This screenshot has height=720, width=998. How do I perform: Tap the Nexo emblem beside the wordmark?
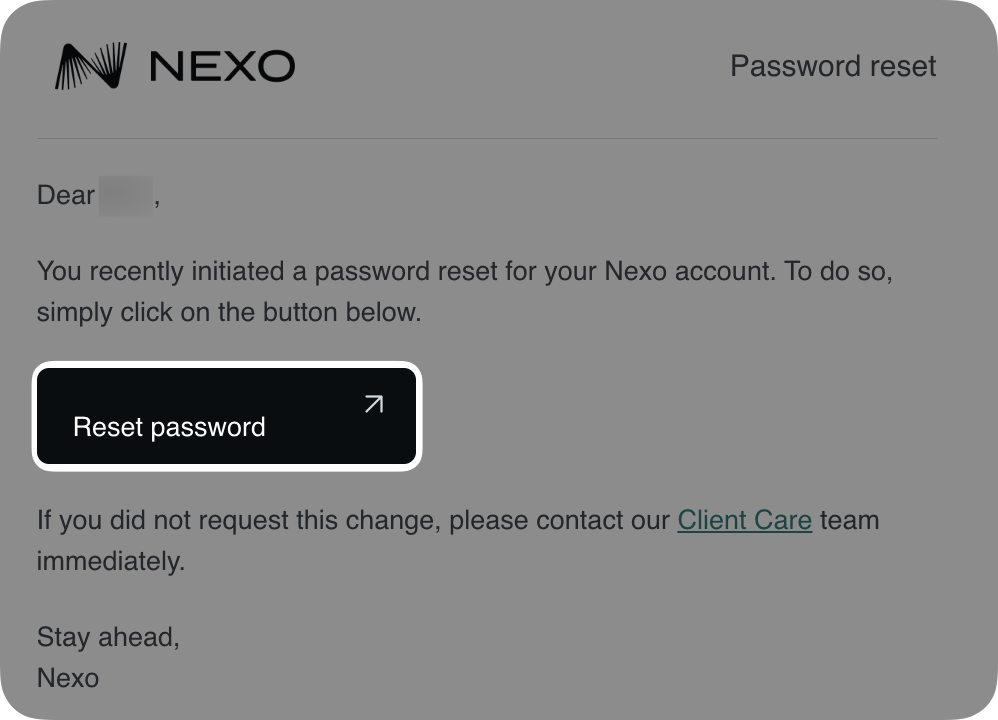tap(88, 65)
